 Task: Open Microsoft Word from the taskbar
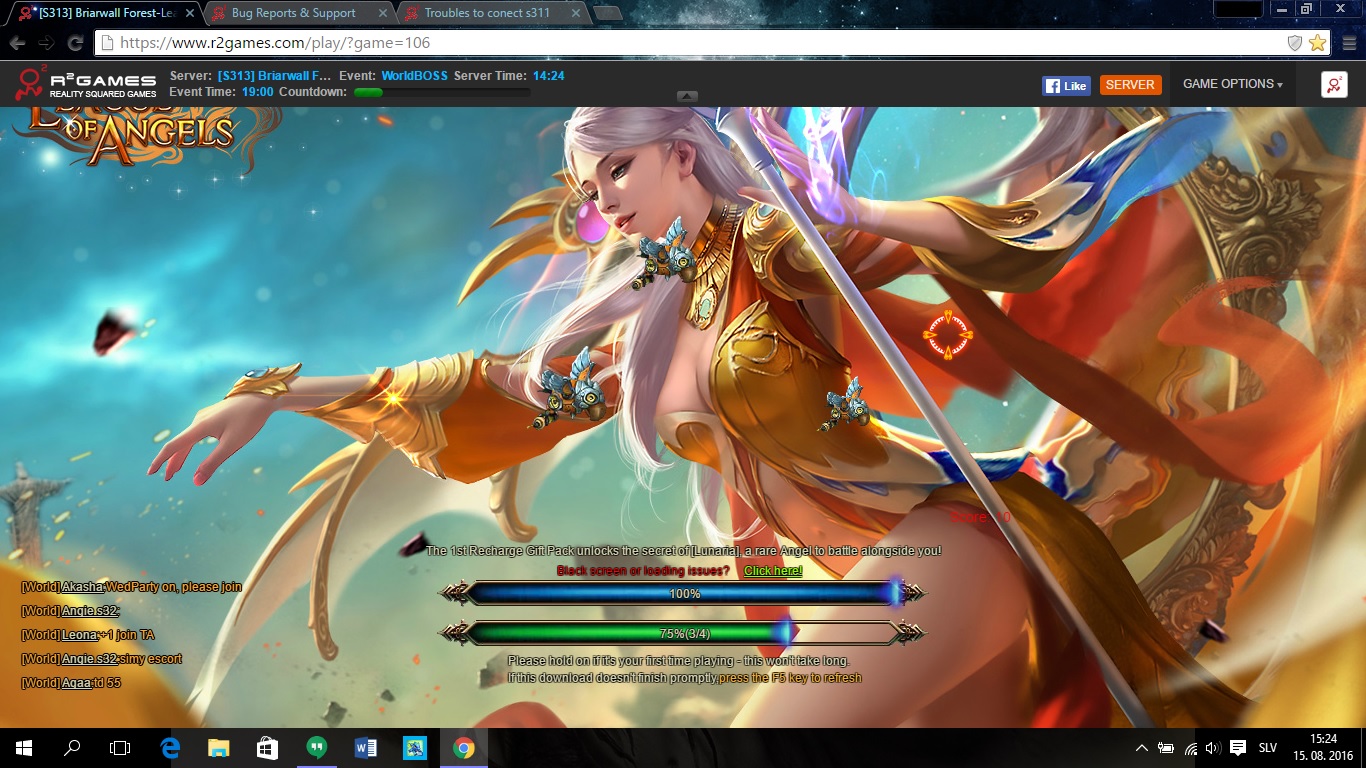coord(365,747)
